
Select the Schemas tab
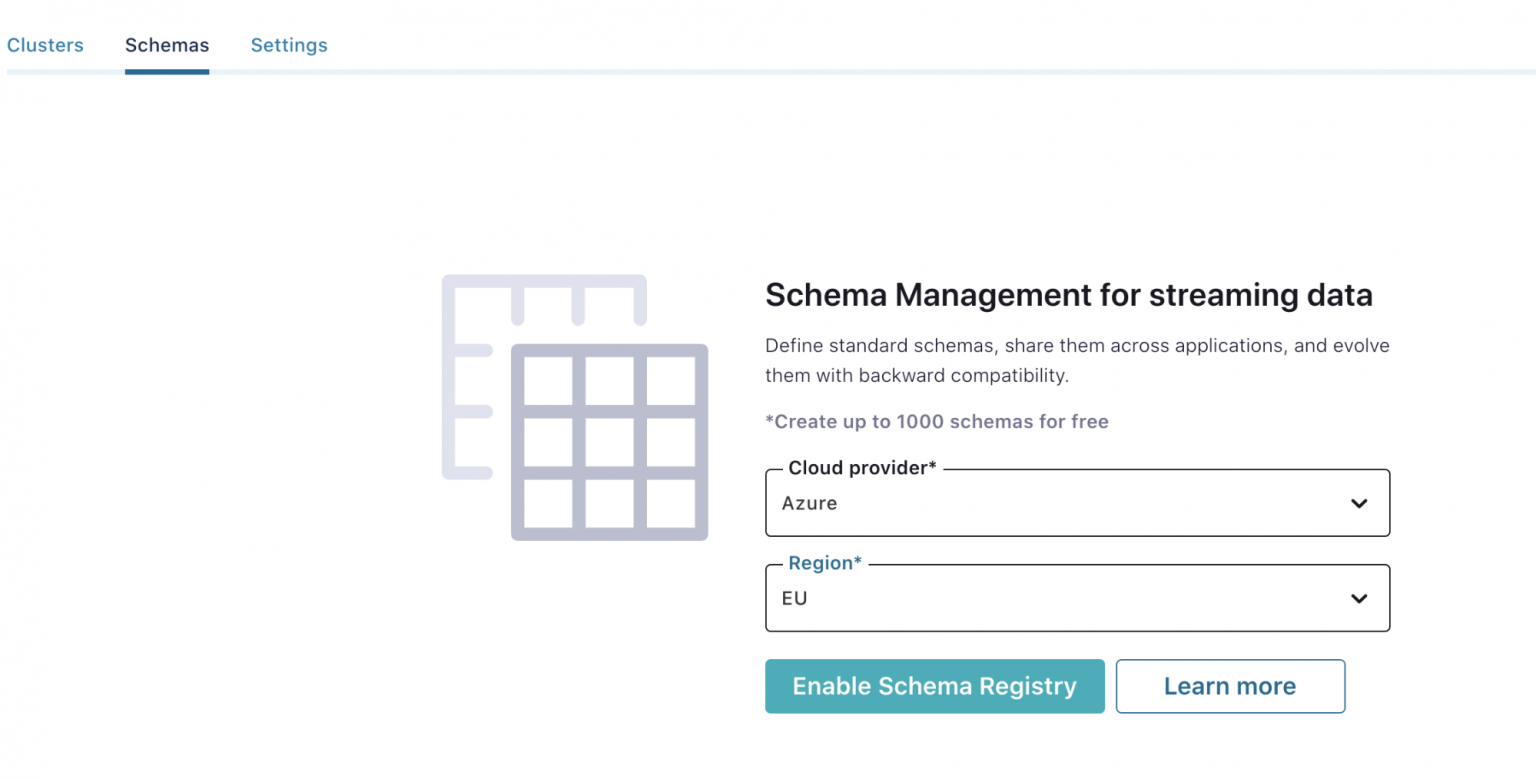(x=167, y=45)
